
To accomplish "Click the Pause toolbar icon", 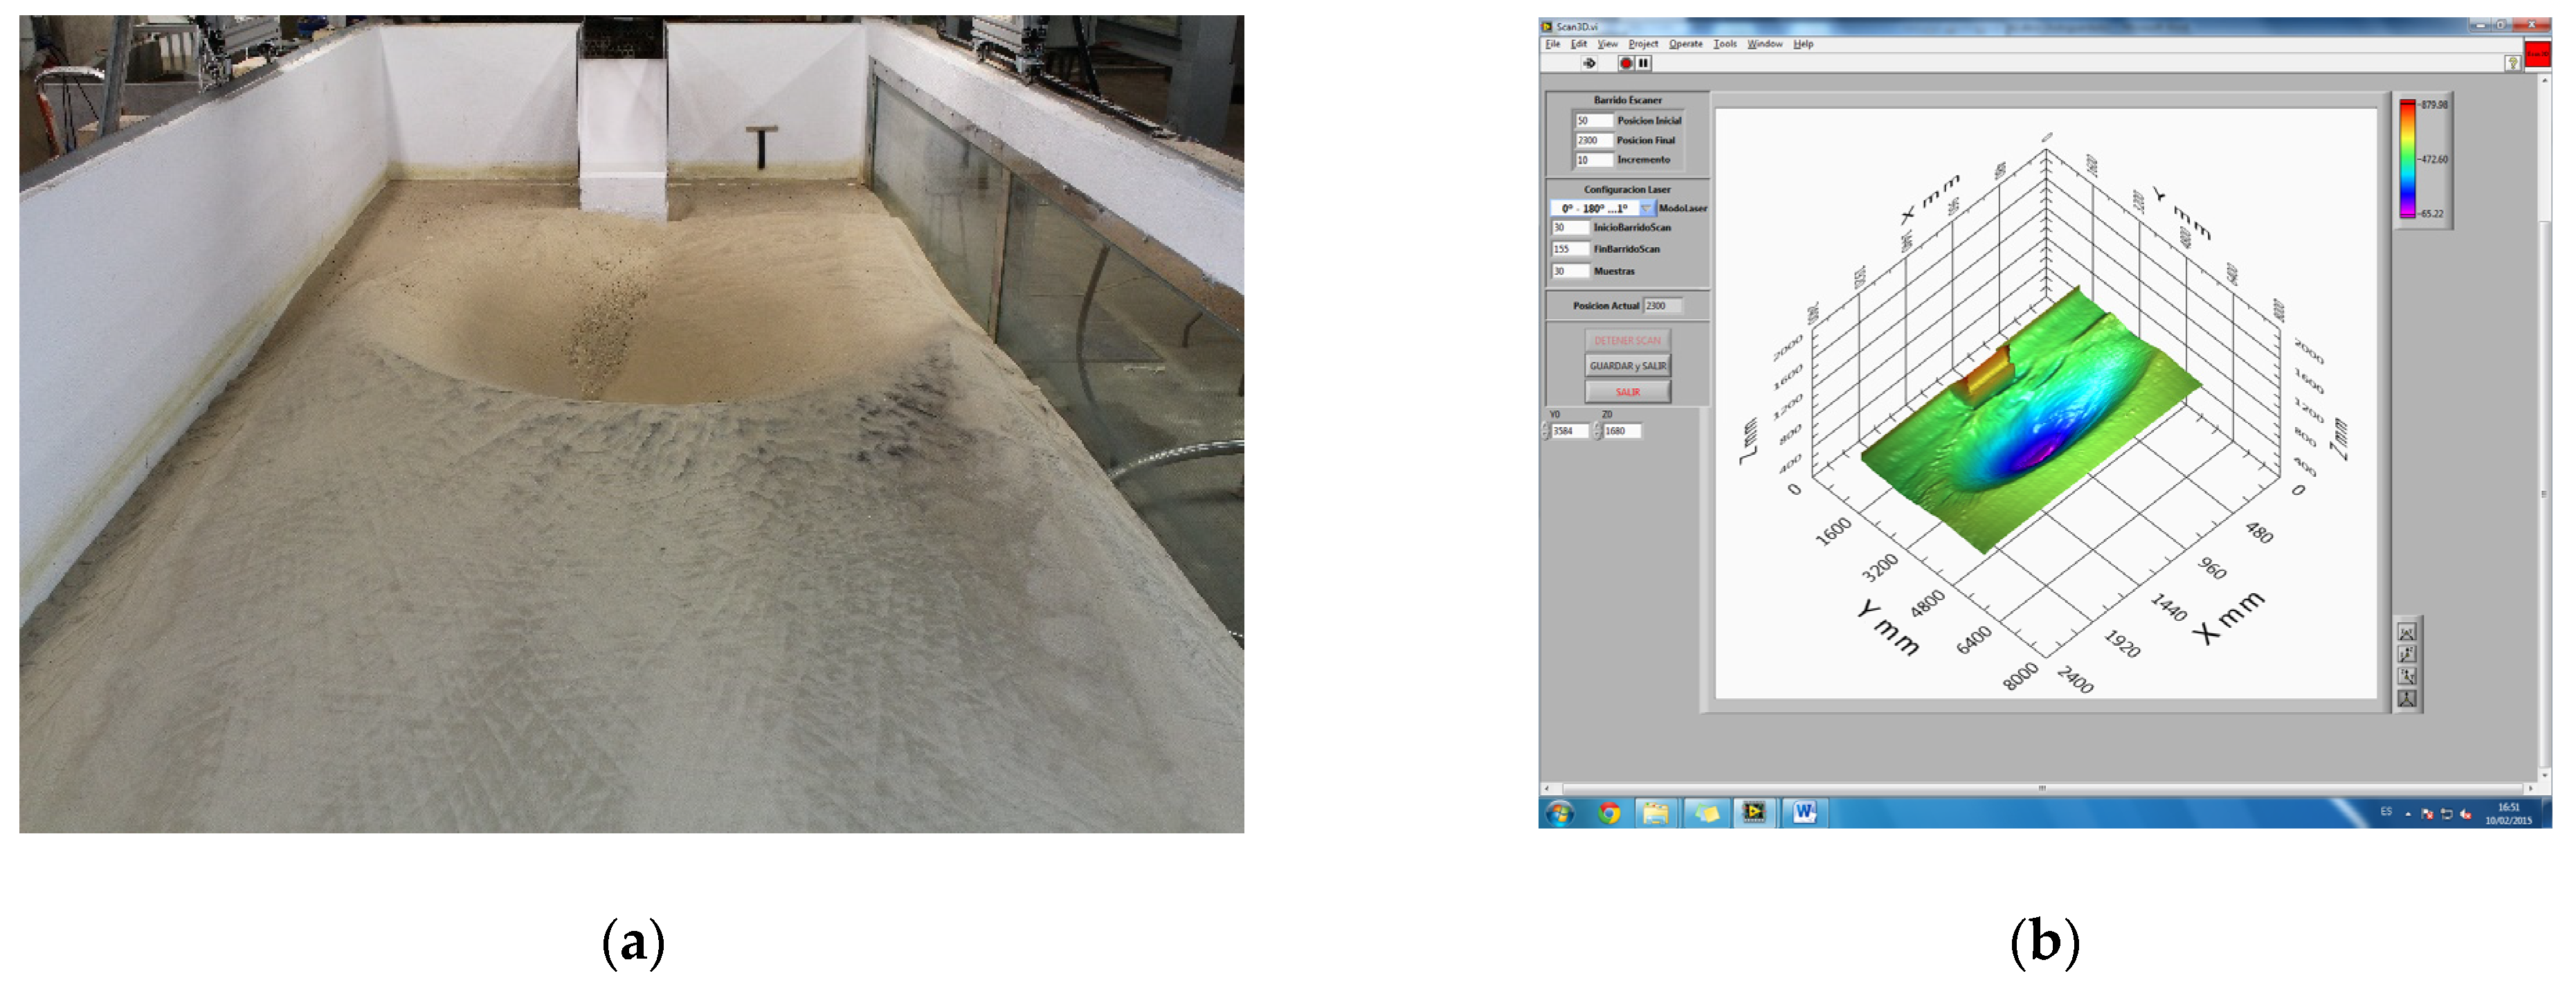I will click(x=1643, y=63).
